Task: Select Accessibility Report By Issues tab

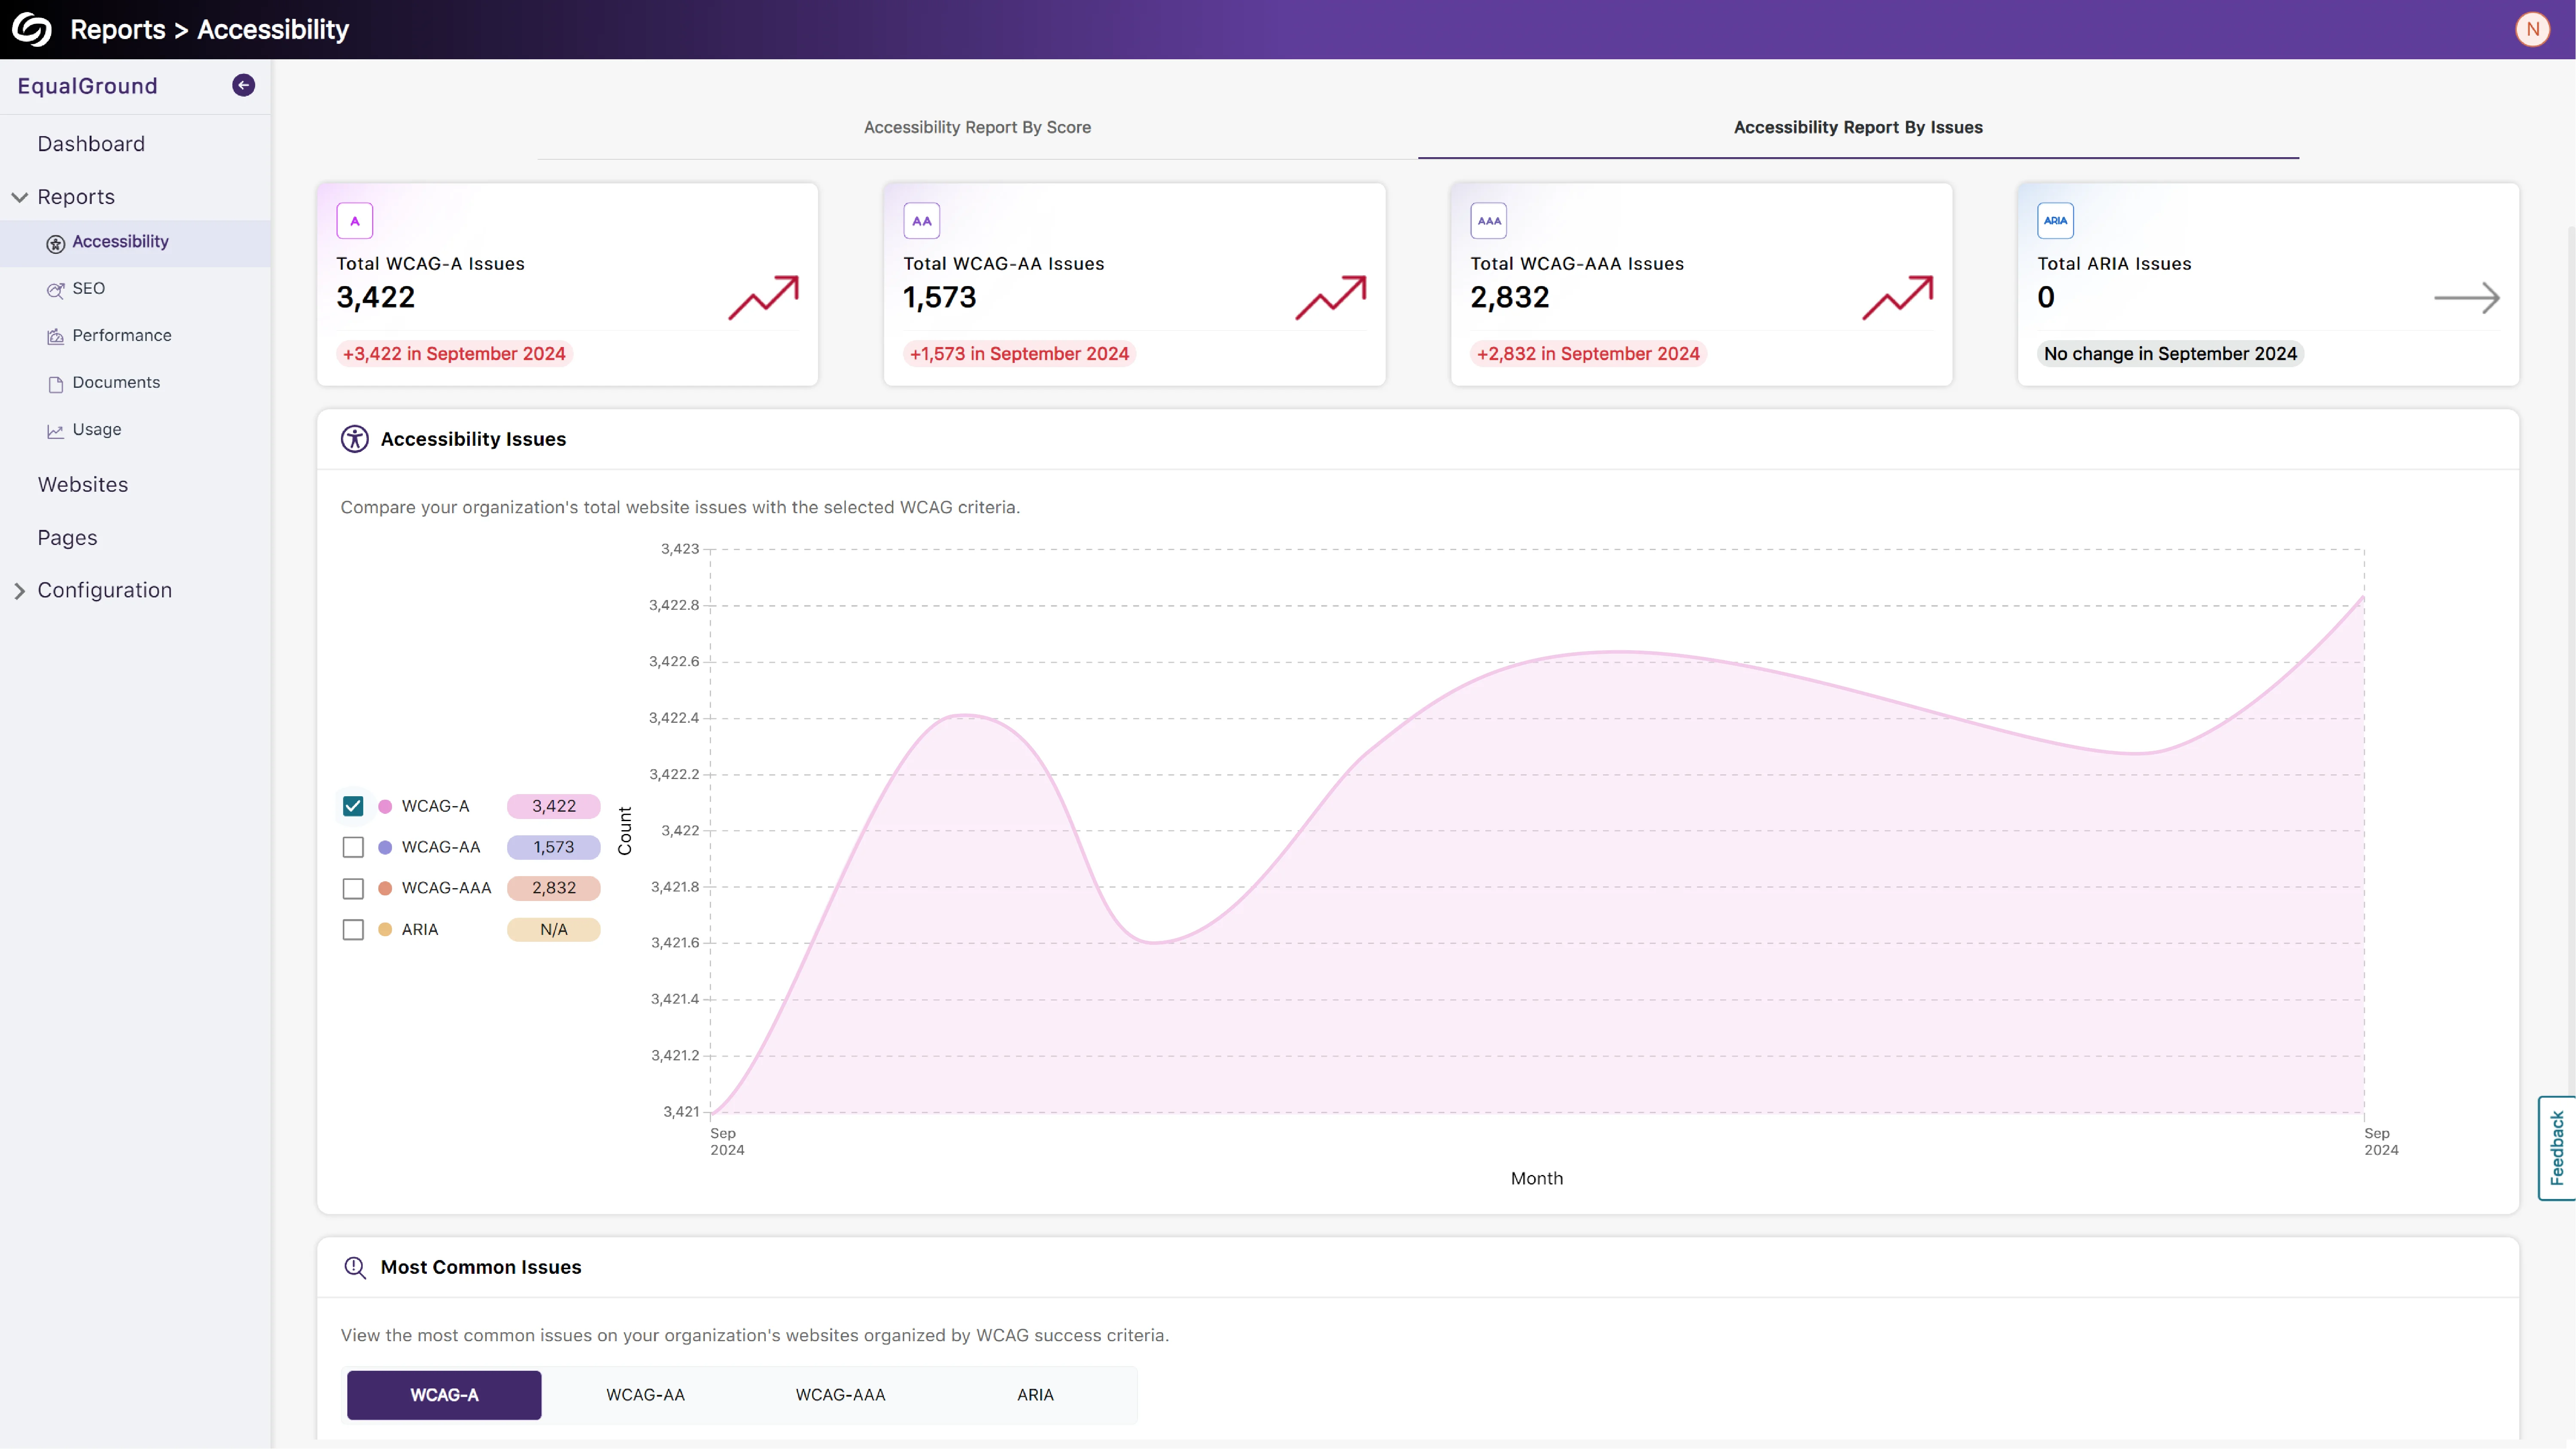Action: [1858, 128]
